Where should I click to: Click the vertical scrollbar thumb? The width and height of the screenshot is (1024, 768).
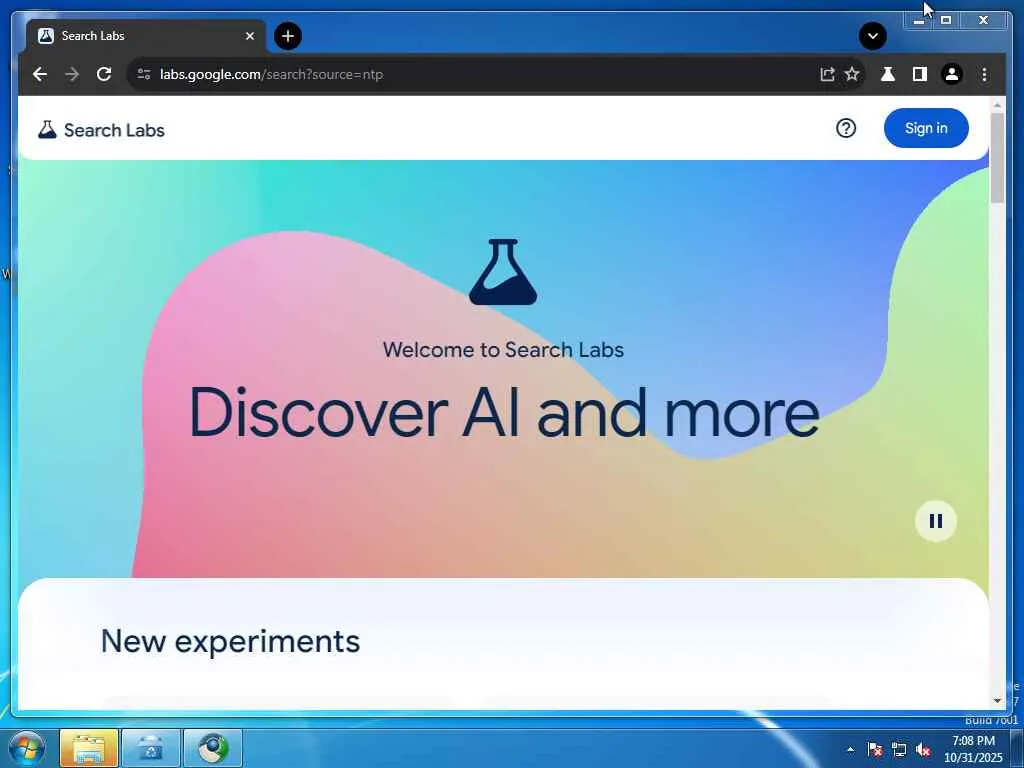tap(997, 157)
